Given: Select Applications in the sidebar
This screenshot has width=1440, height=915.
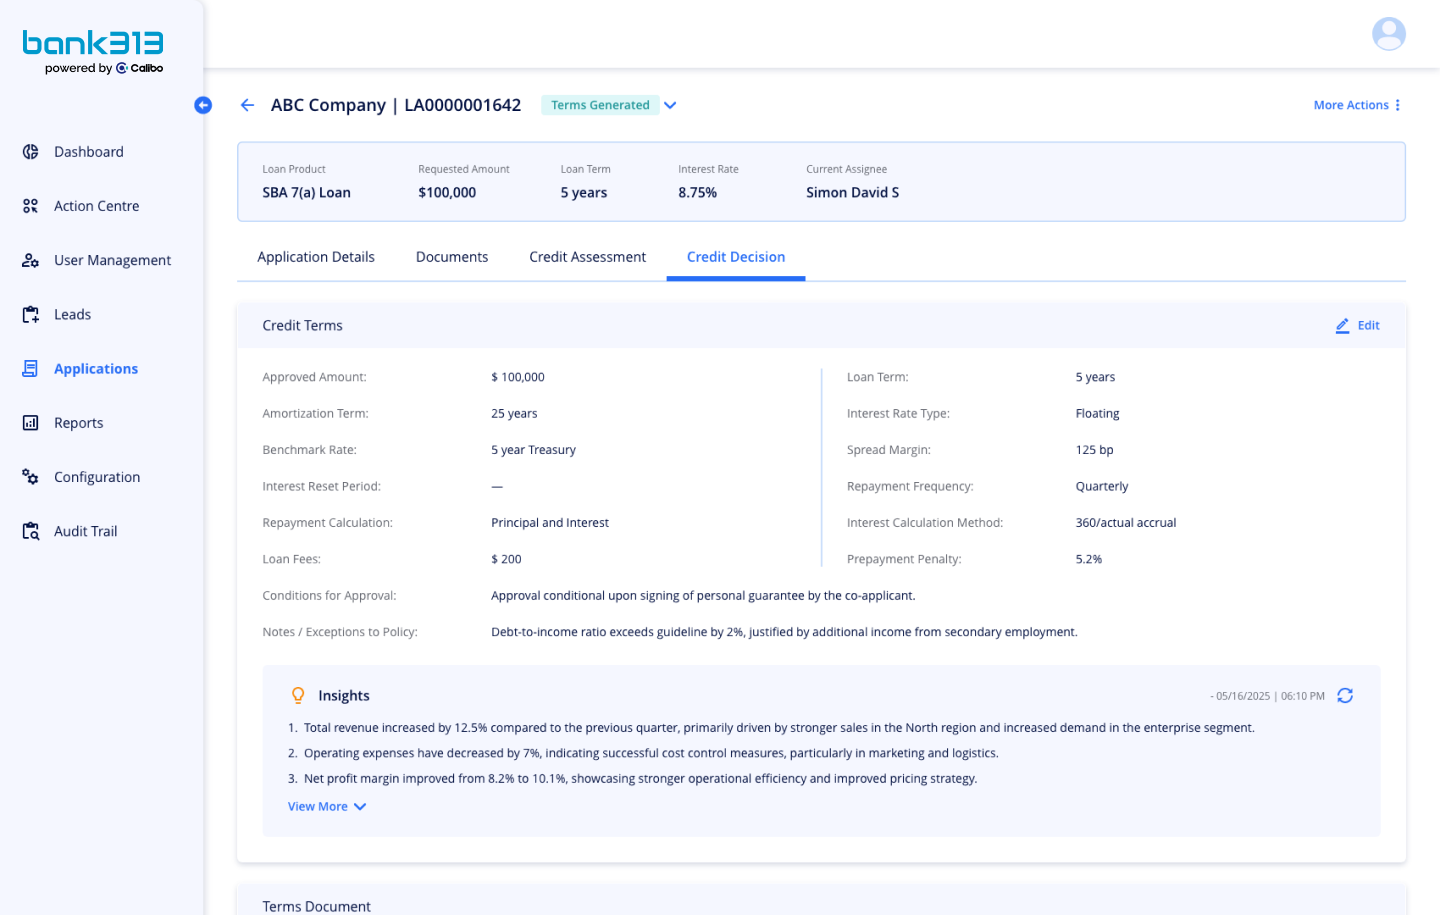Looking at the screenshot, I should 95,369.
